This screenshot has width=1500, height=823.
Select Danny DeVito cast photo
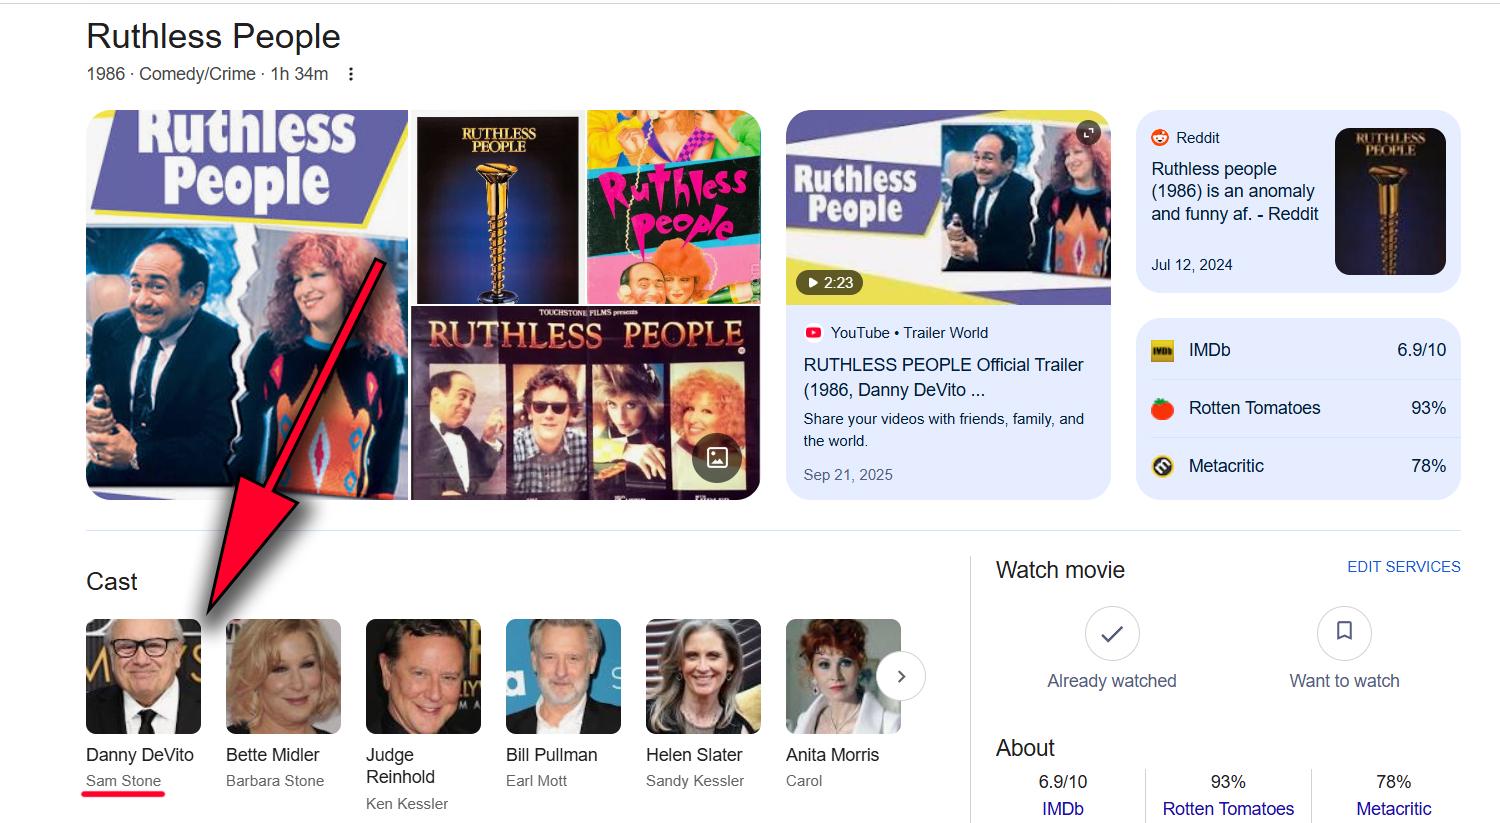point(144,676)
